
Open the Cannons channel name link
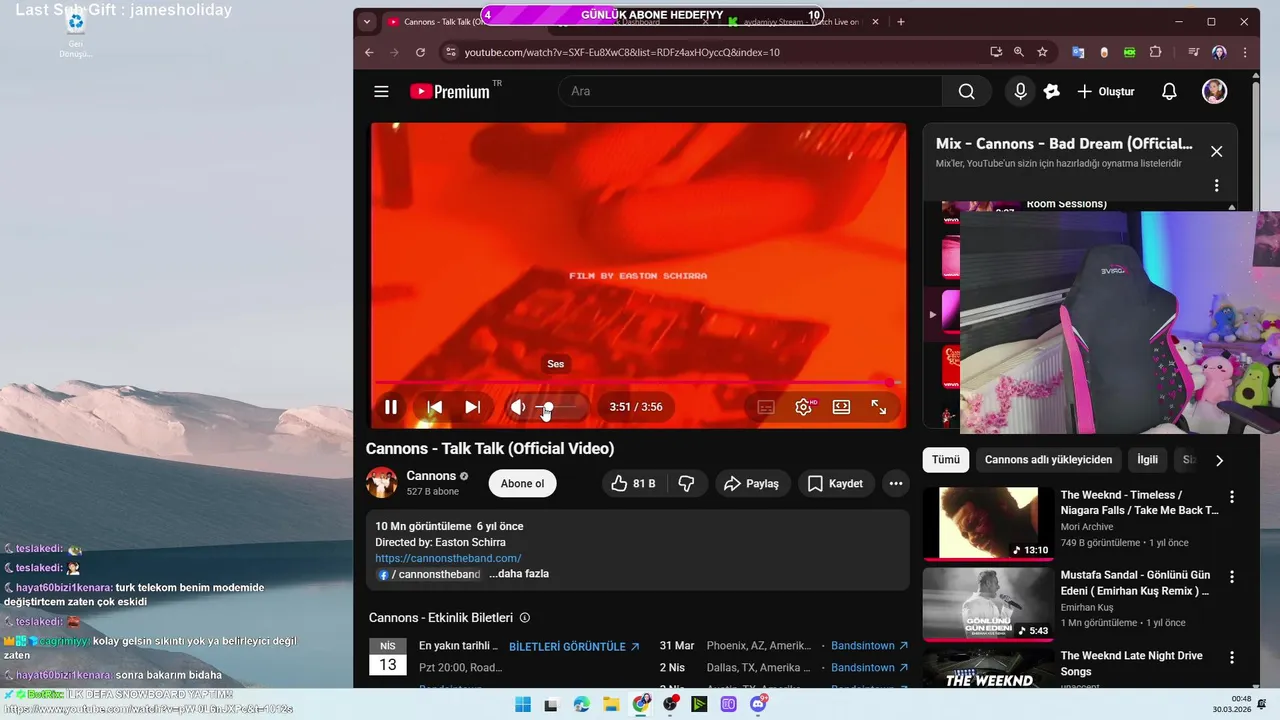click(x=431, y=476)
